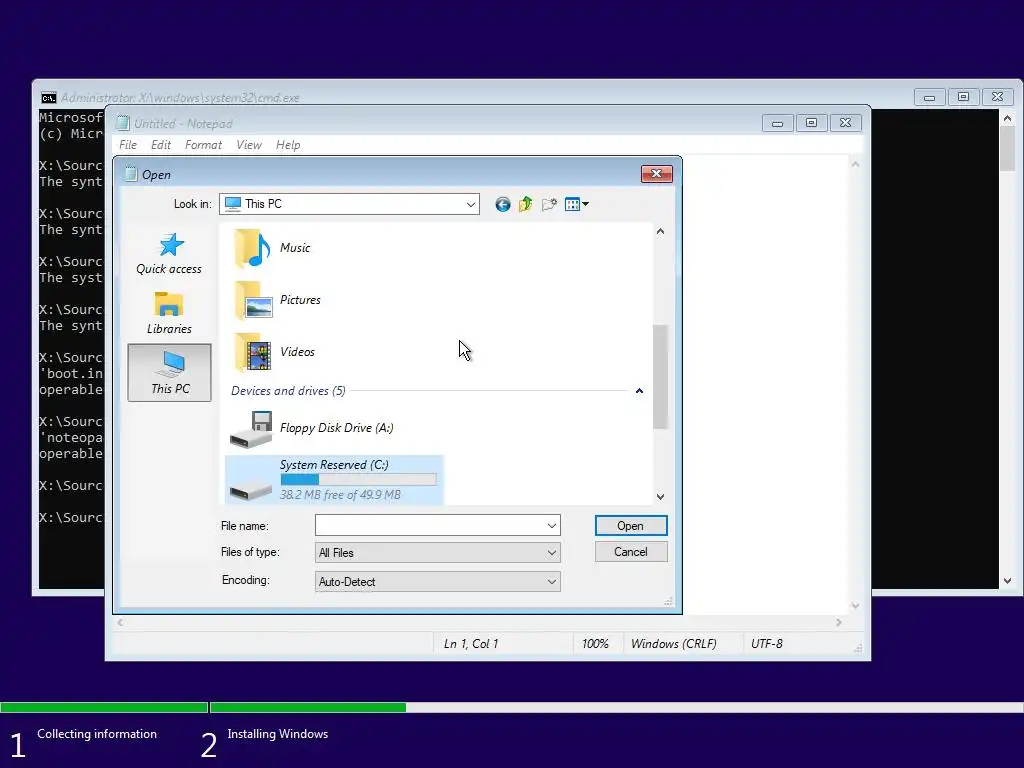
Task: Expand the Look in dropdown
Action: coord(470,204)
